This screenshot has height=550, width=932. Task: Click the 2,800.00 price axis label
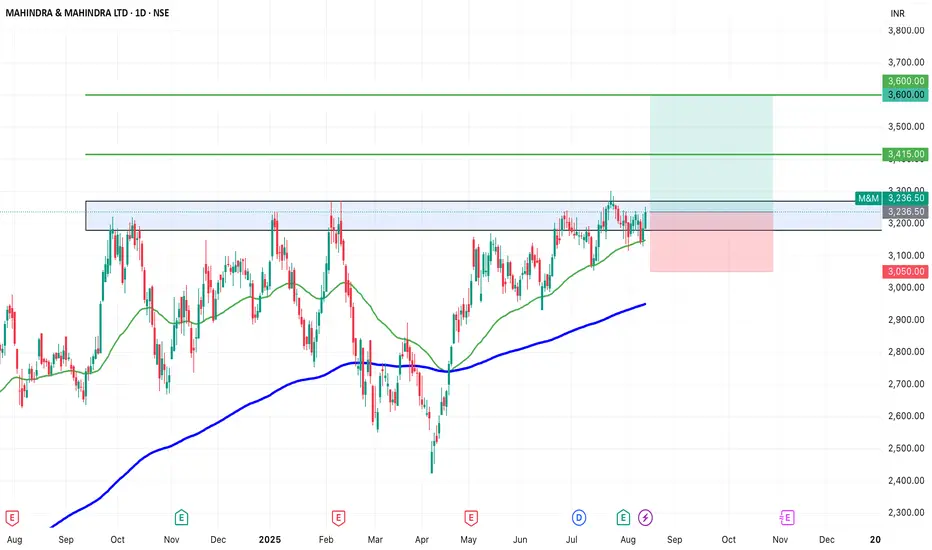[906, 351]
